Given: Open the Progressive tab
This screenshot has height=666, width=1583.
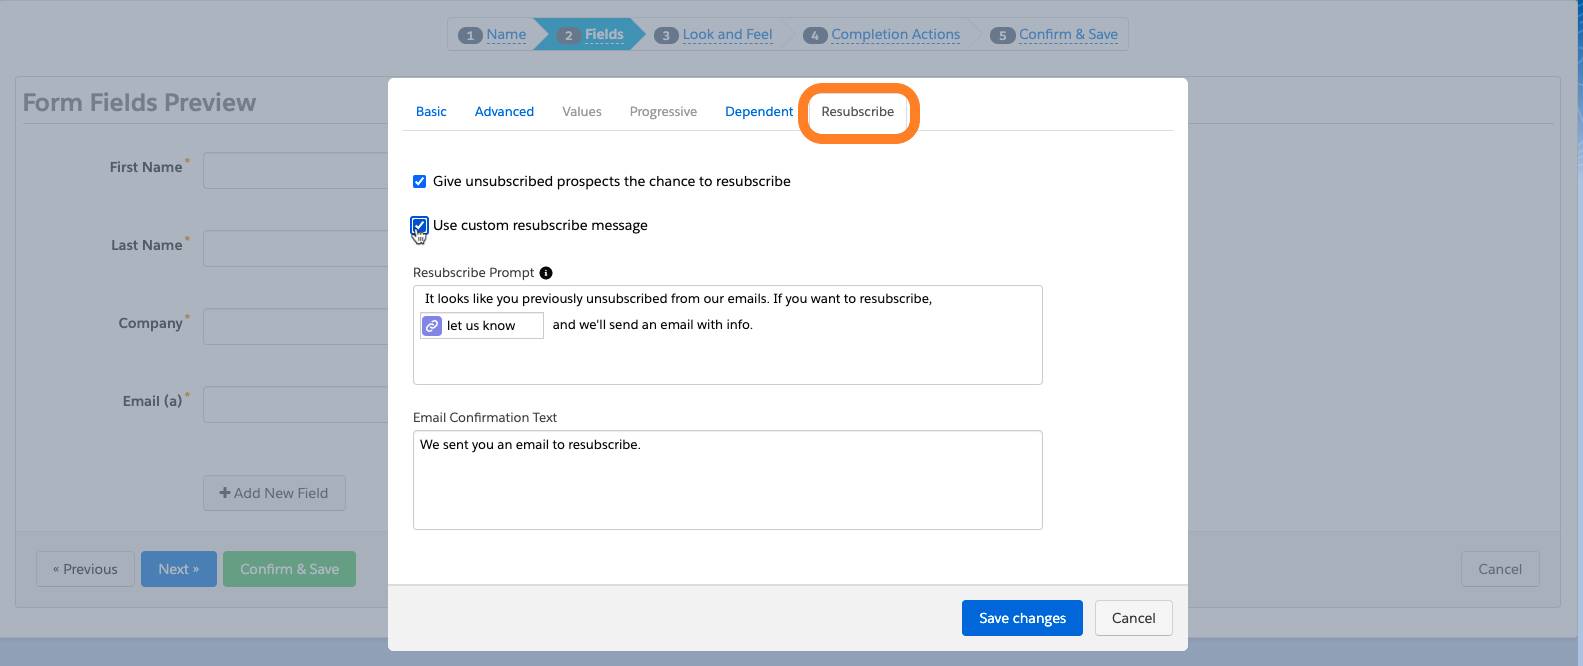Looking at the screenshot, I should pyautogui.click(x=663, y=112).
